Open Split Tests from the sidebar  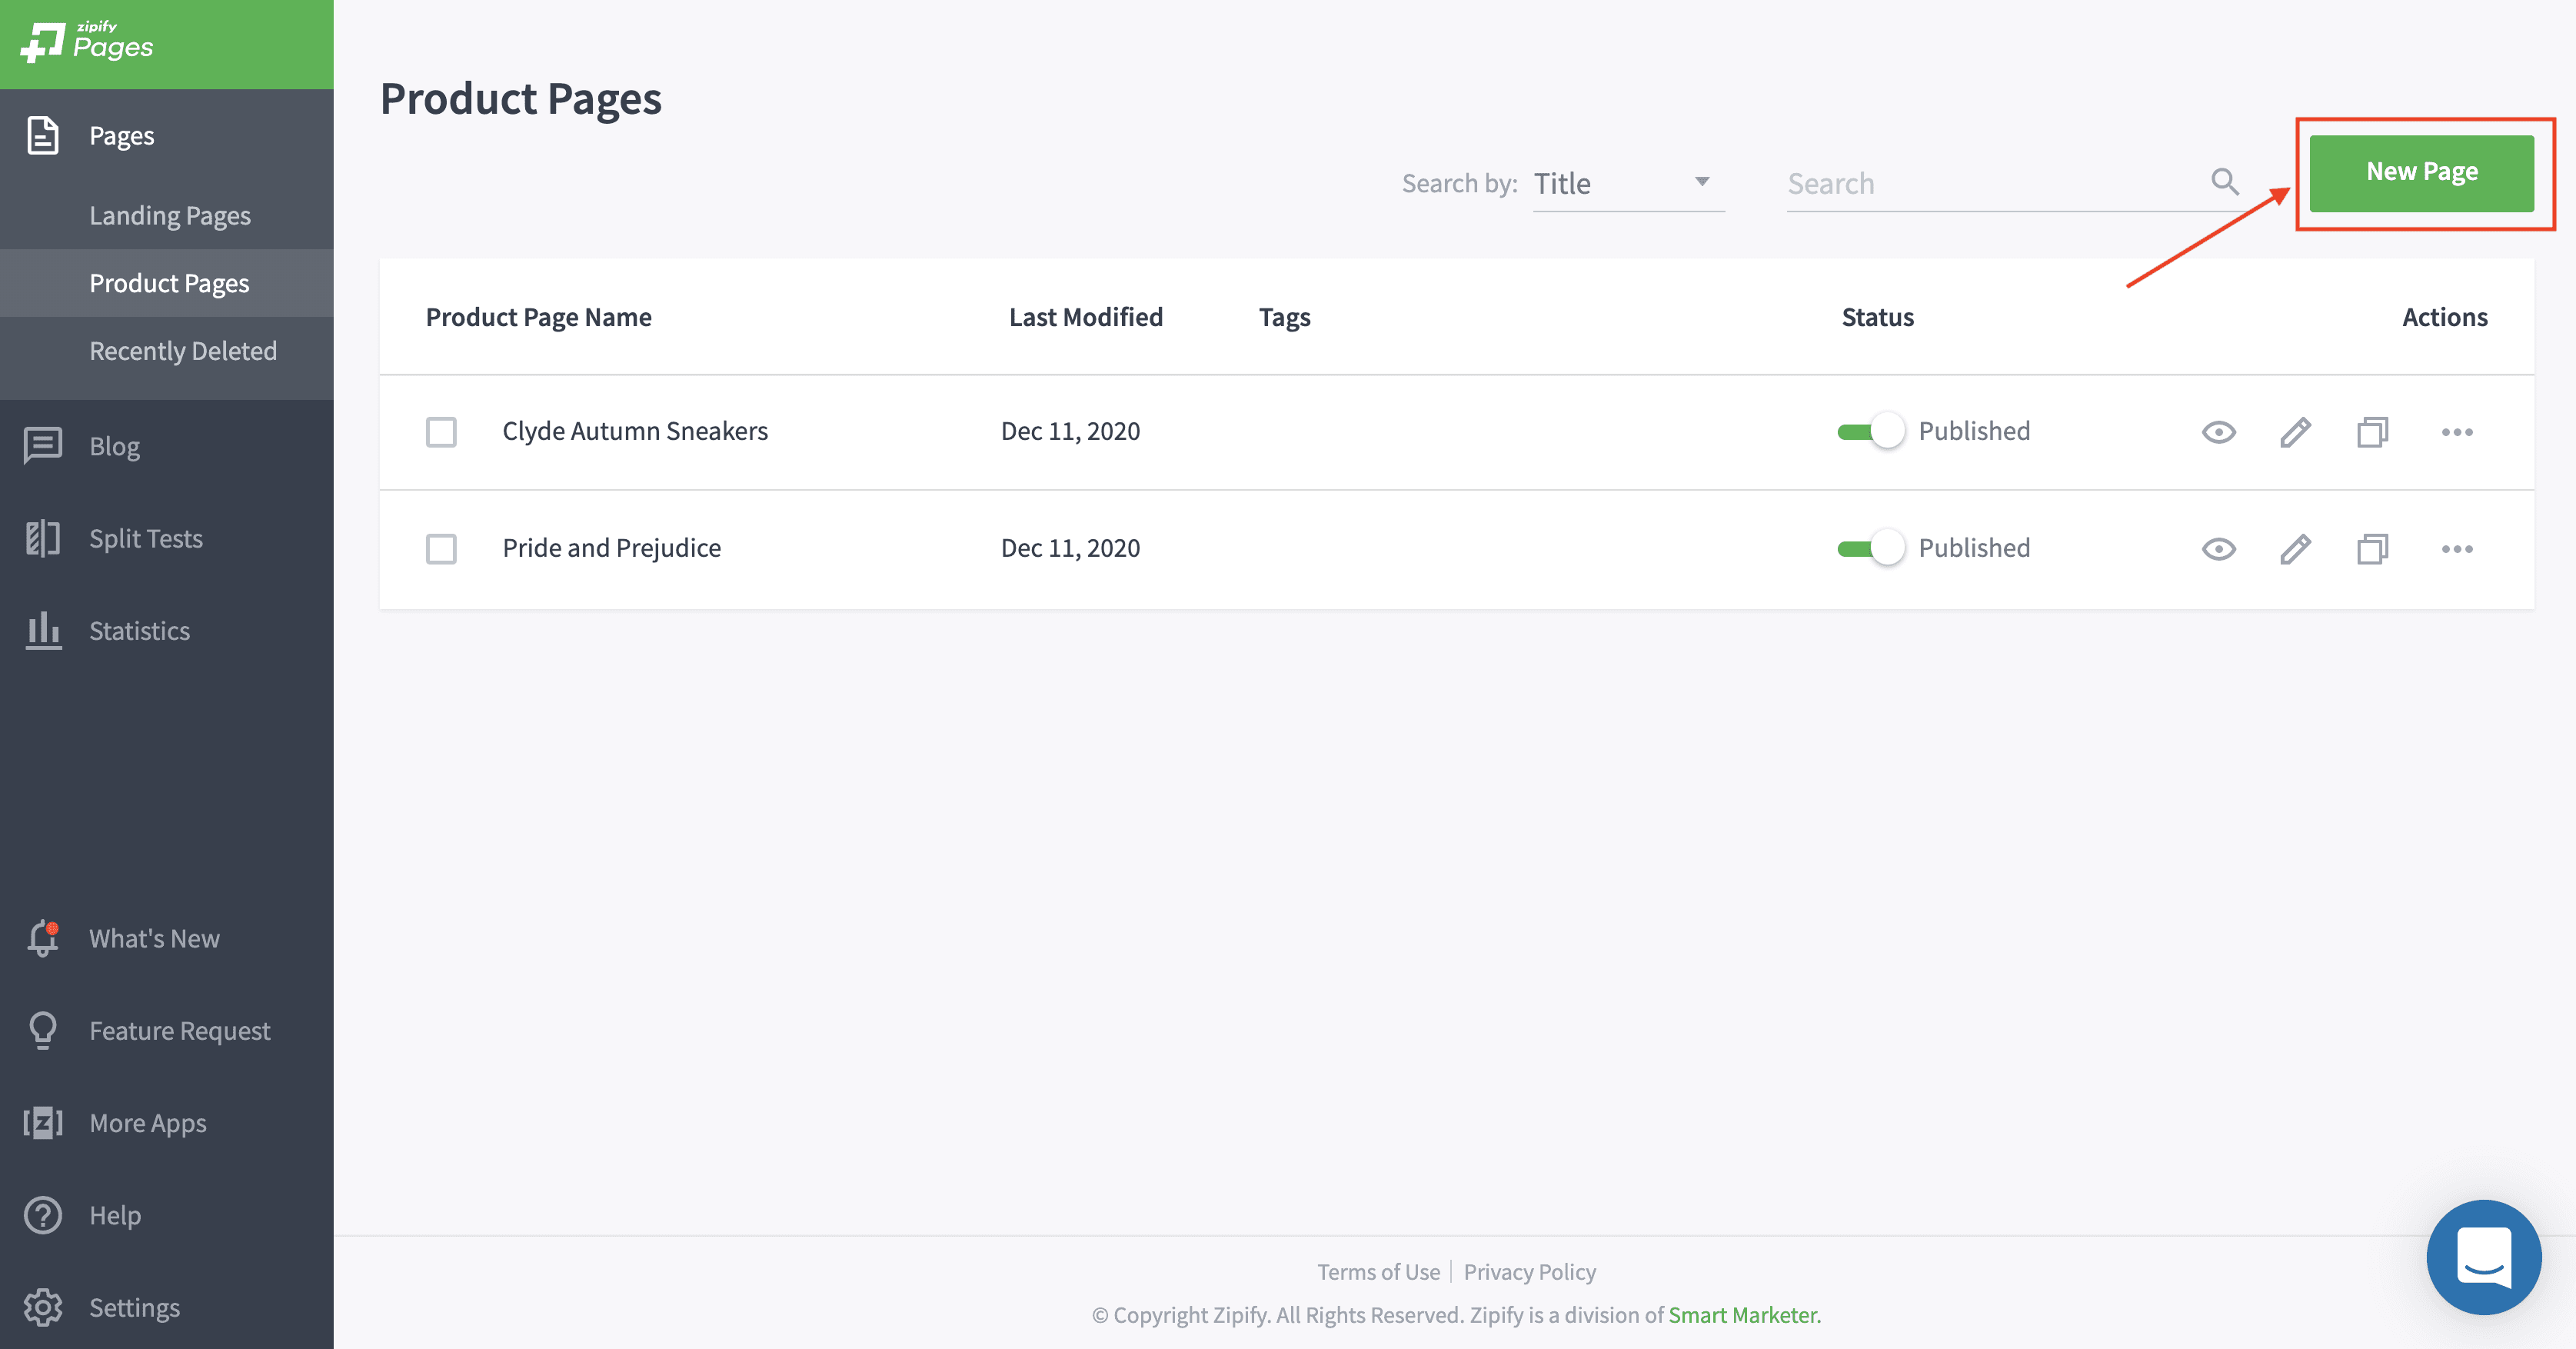tap(145, 539)
